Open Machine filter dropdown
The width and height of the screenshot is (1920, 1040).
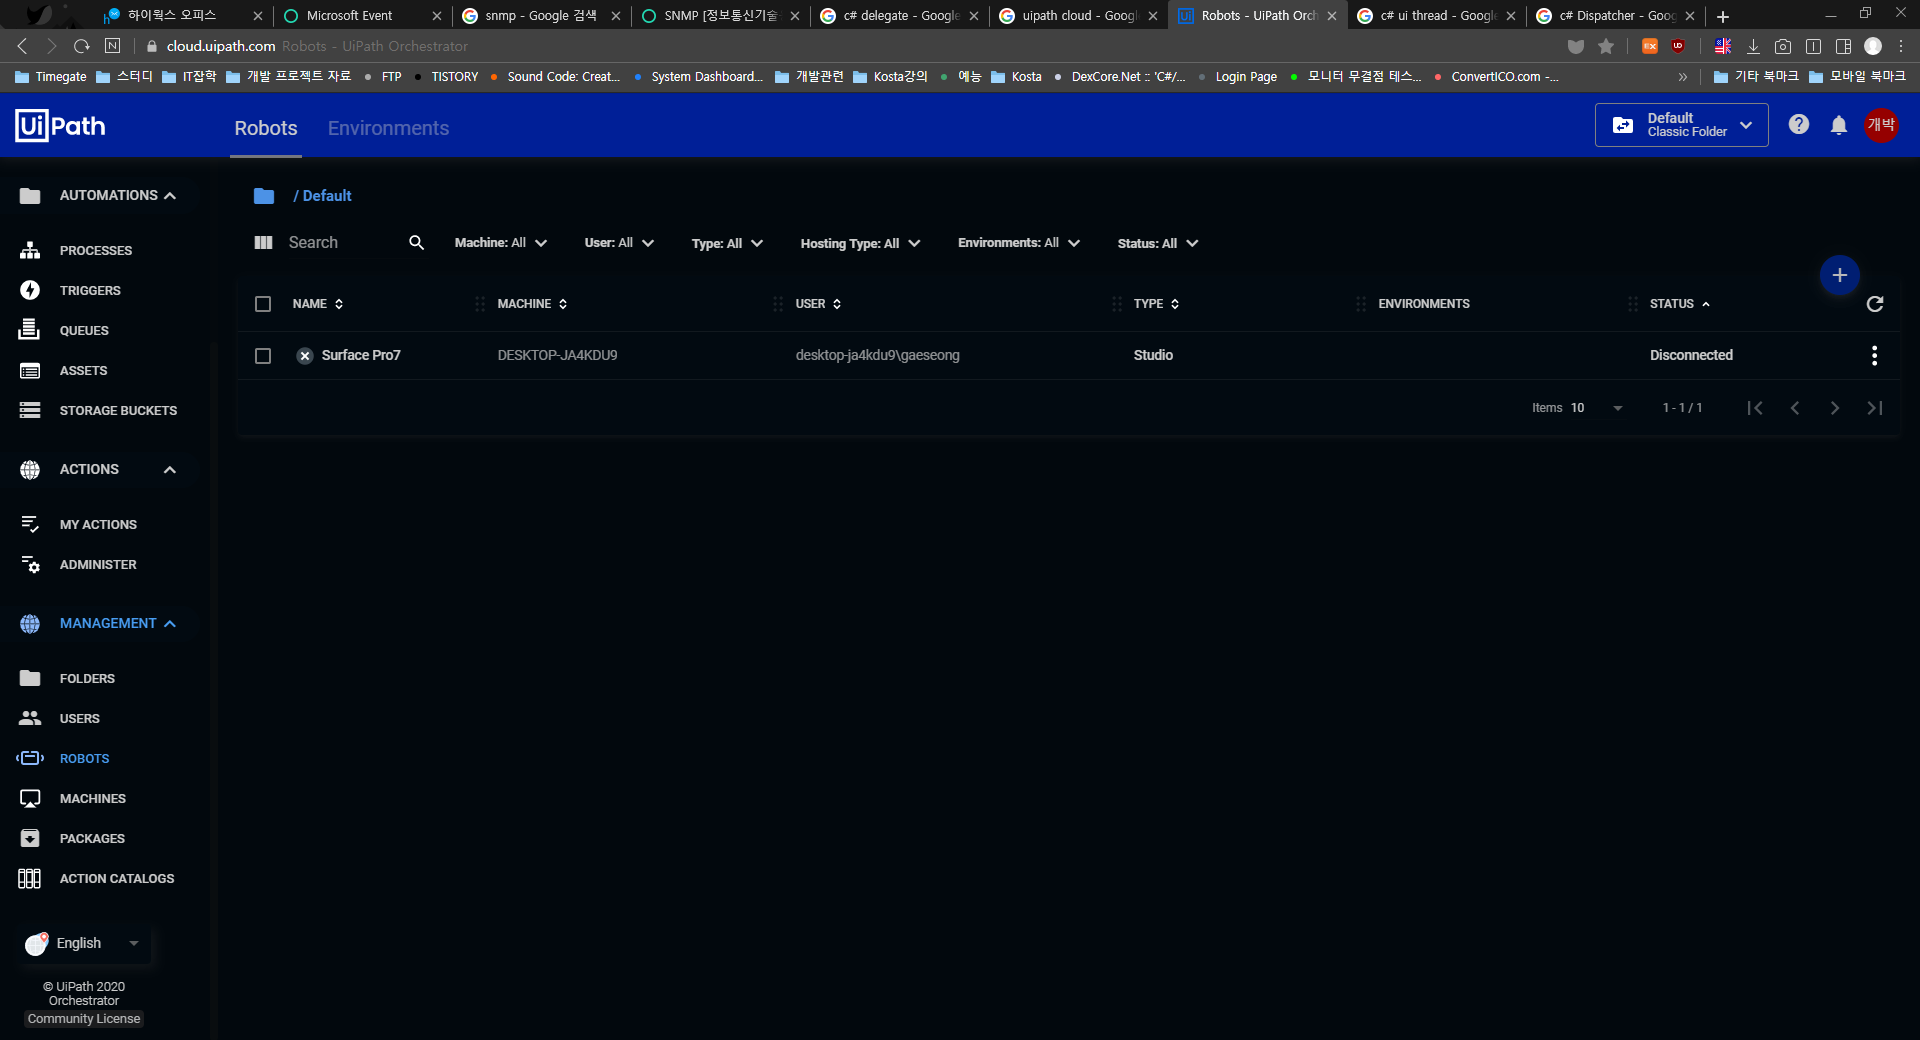coord(500,243)
